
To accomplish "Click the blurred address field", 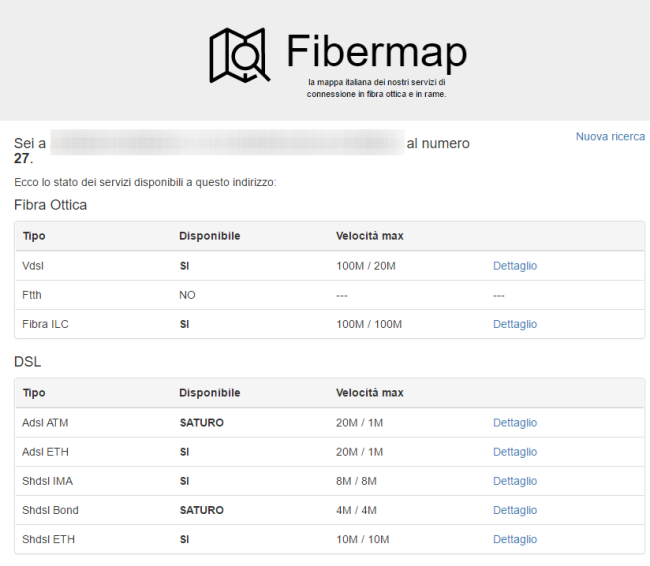I will pyautogui.click(x=227, y=142).
